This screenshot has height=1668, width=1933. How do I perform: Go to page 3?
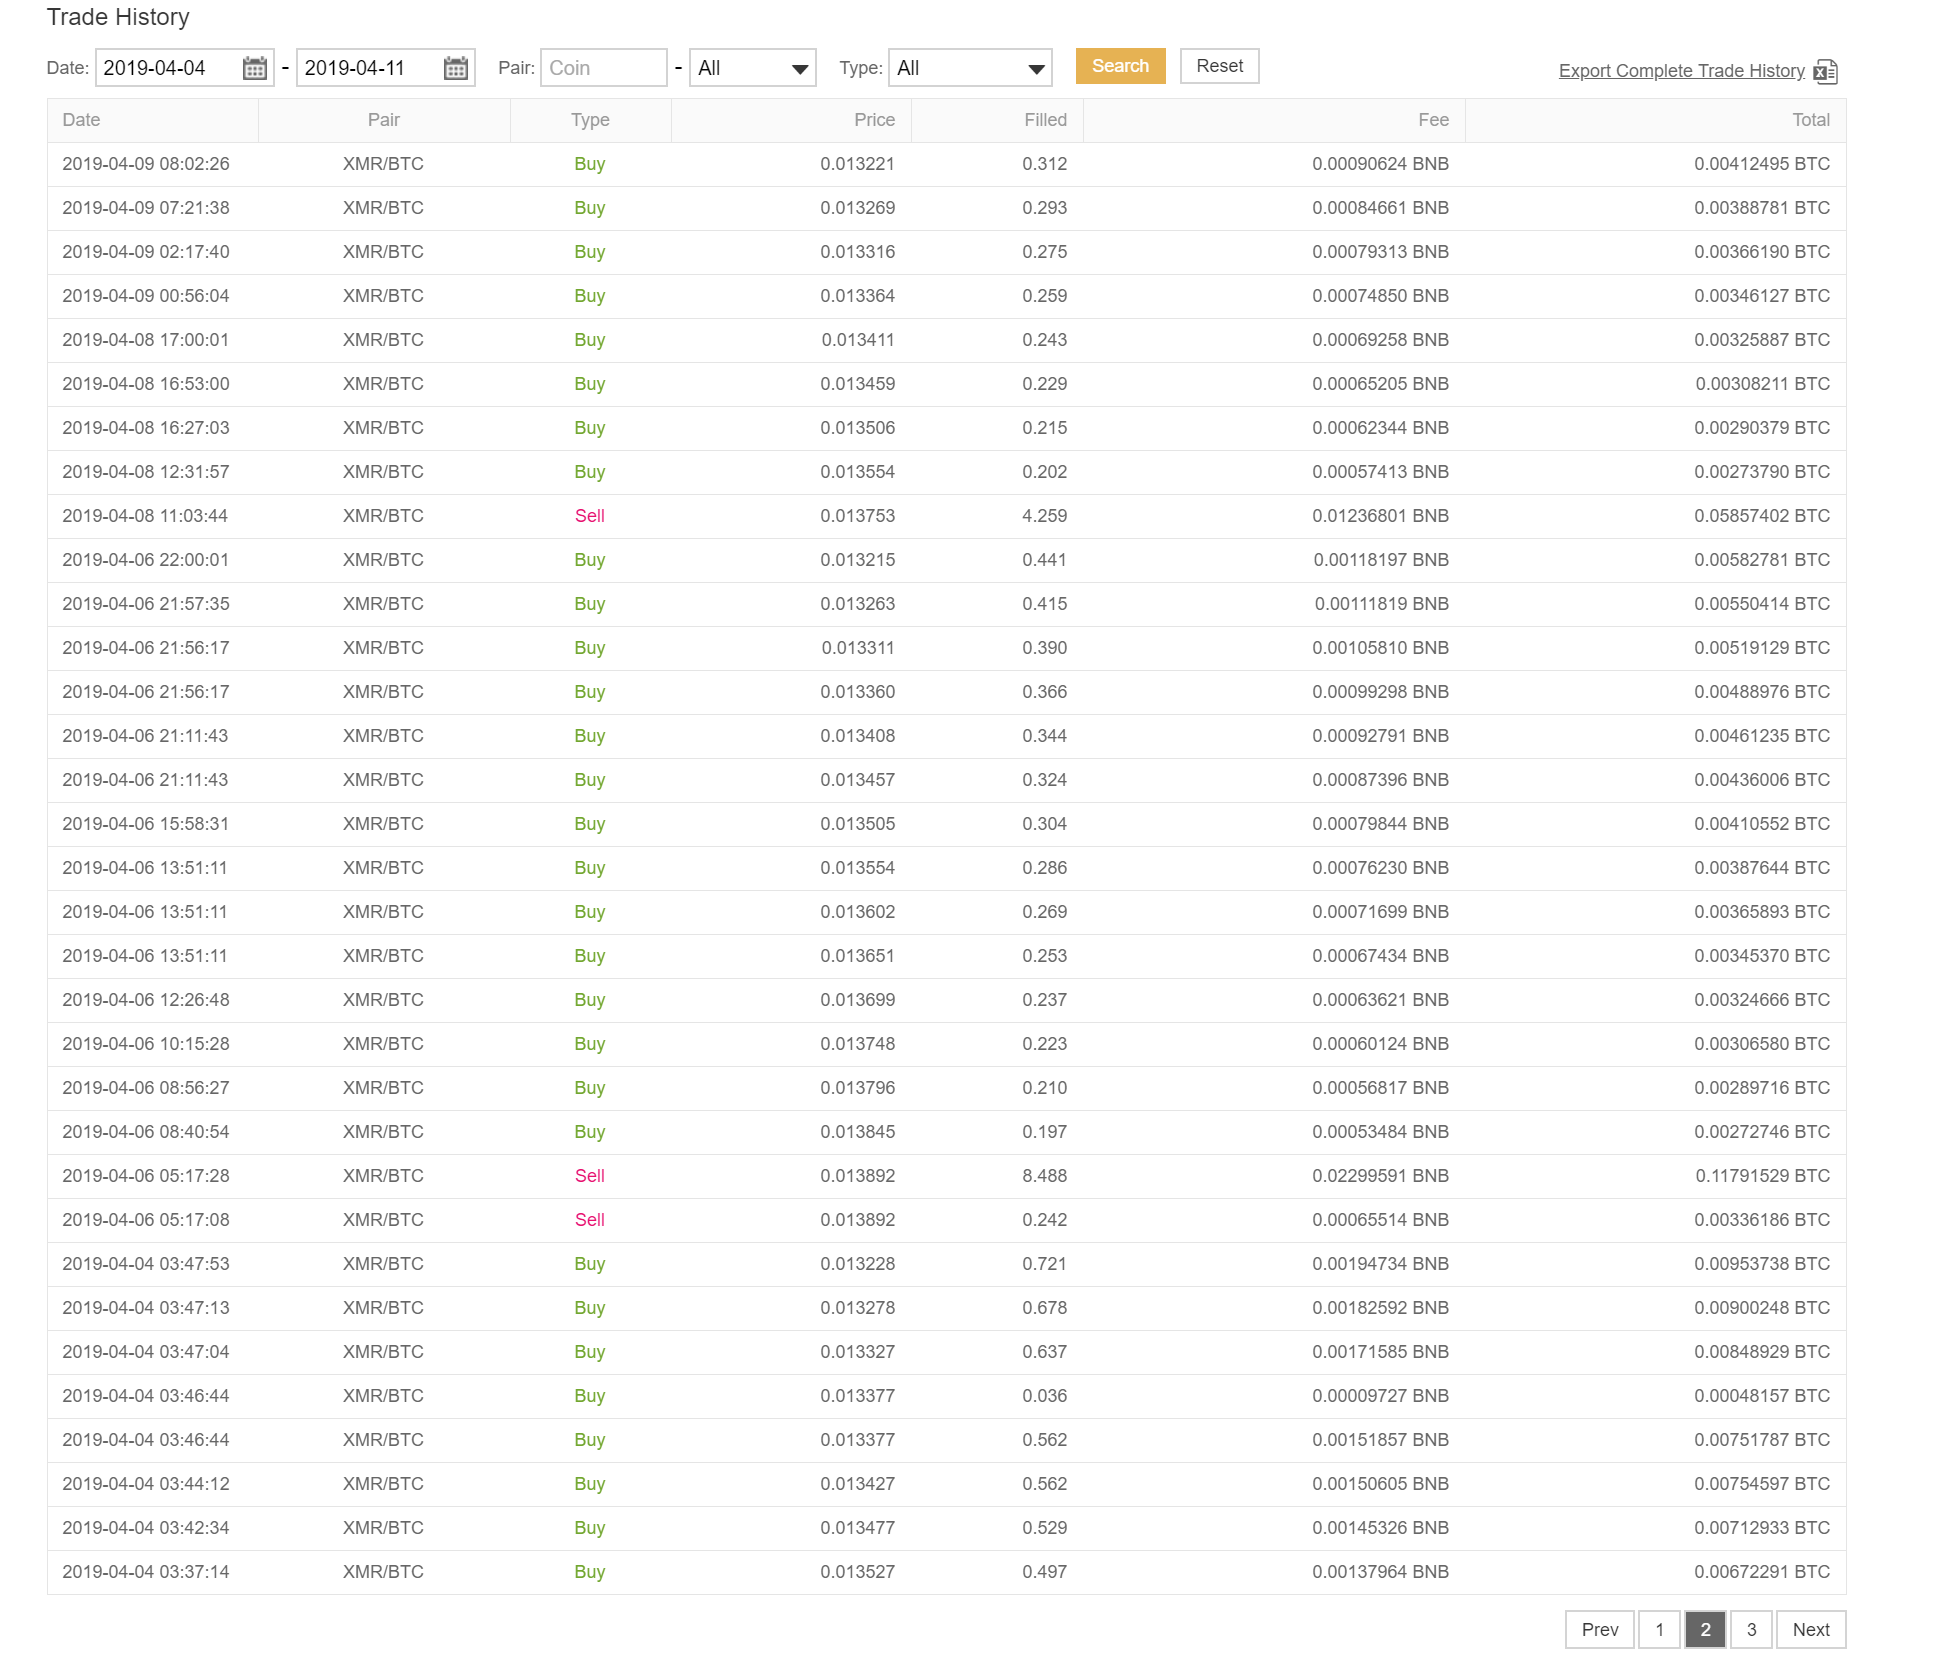pos(1751,1629)
